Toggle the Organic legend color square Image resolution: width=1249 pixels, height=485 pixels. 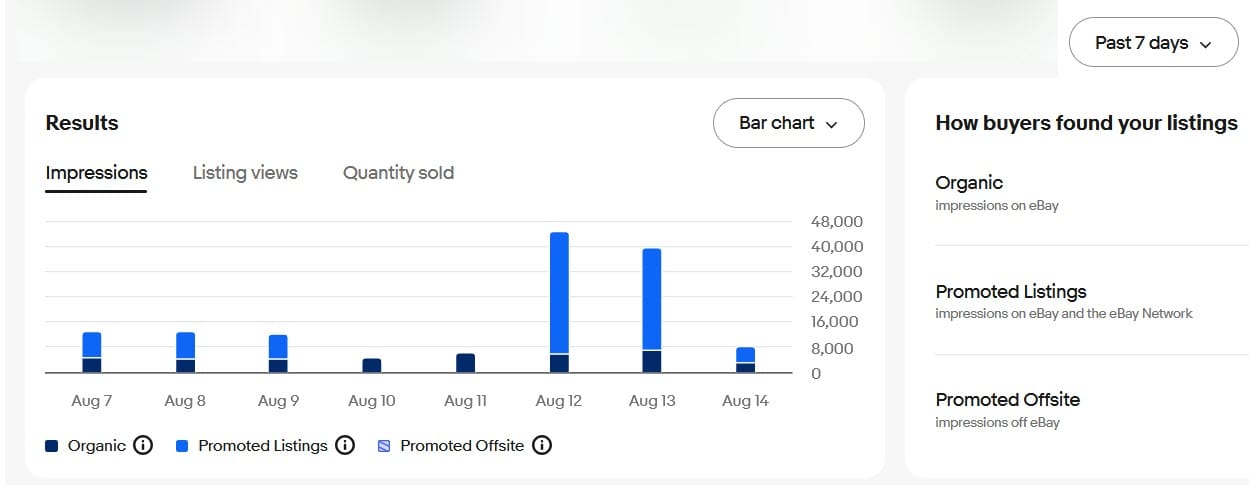(52, 446)
